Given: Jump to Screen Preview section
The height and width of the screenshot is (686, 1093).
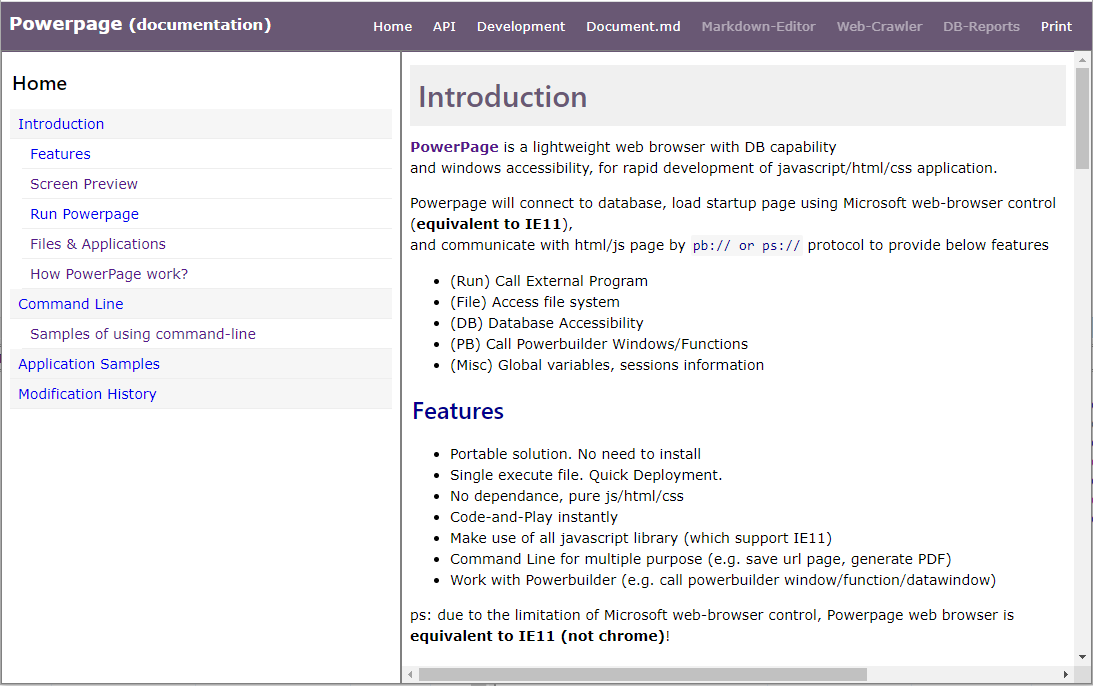Looking at the screenshot, I should (x=84, y=184).
